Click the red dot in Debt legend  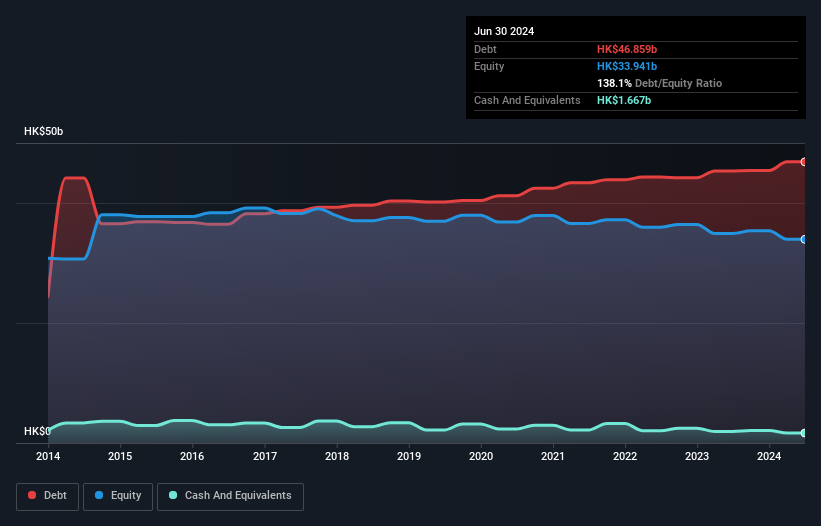[x=32, y=495]
